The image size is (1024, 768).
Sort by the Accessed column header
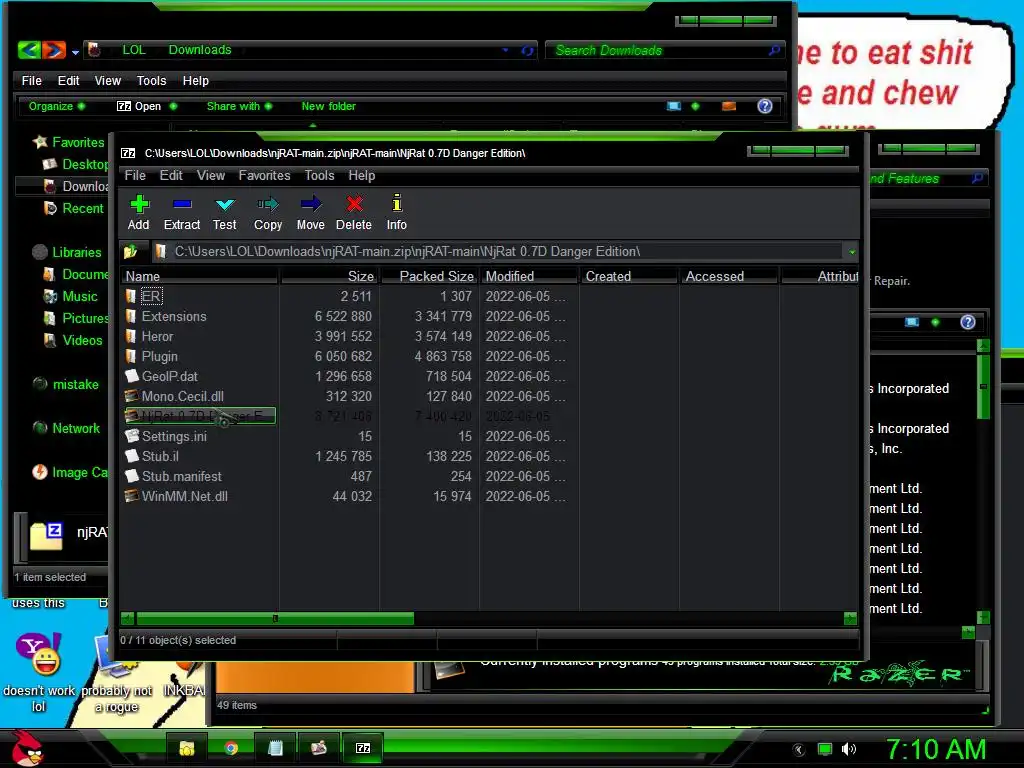[729, 276]
